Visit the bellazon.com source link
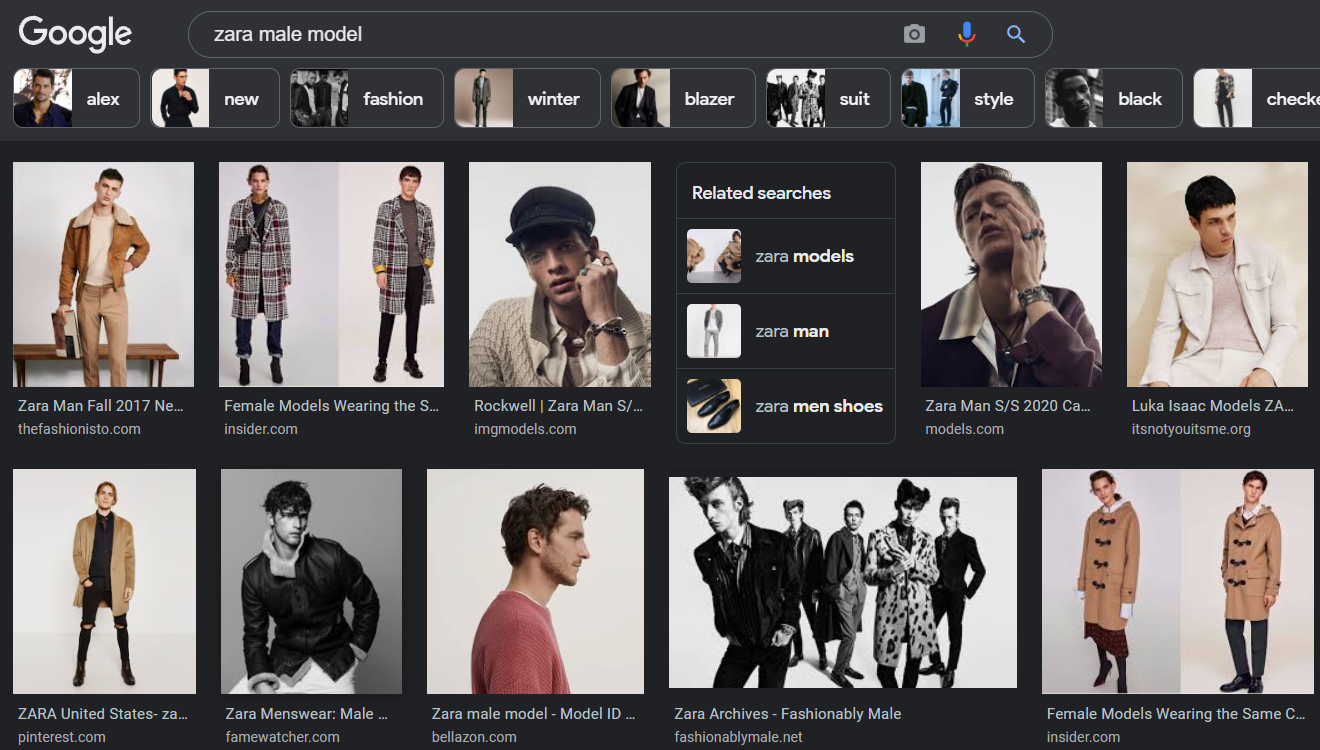 click(474, 737)
